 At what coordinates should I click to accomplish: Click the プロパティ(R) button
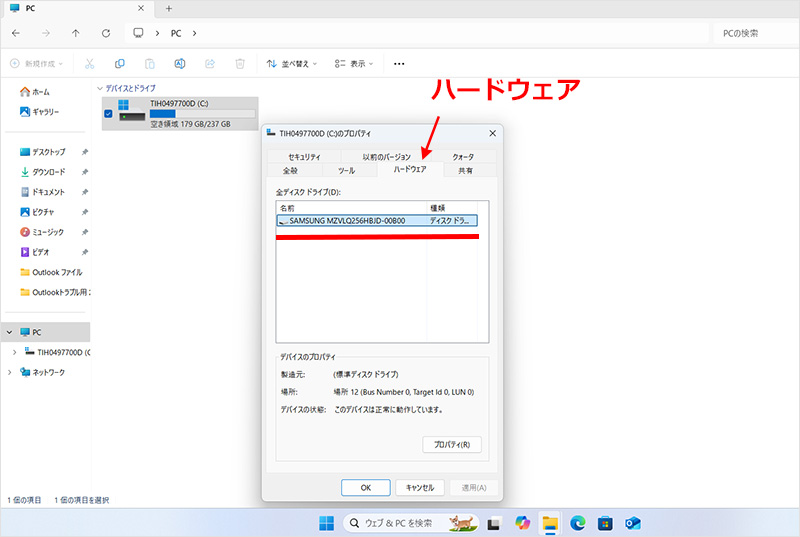tap(452, 444)
